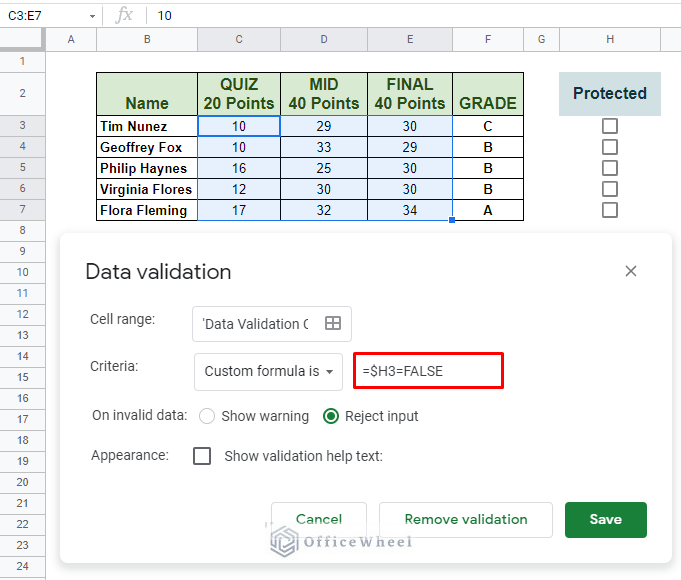Close the Data validation dialog
681x580 pixels.
coord(631,271)
